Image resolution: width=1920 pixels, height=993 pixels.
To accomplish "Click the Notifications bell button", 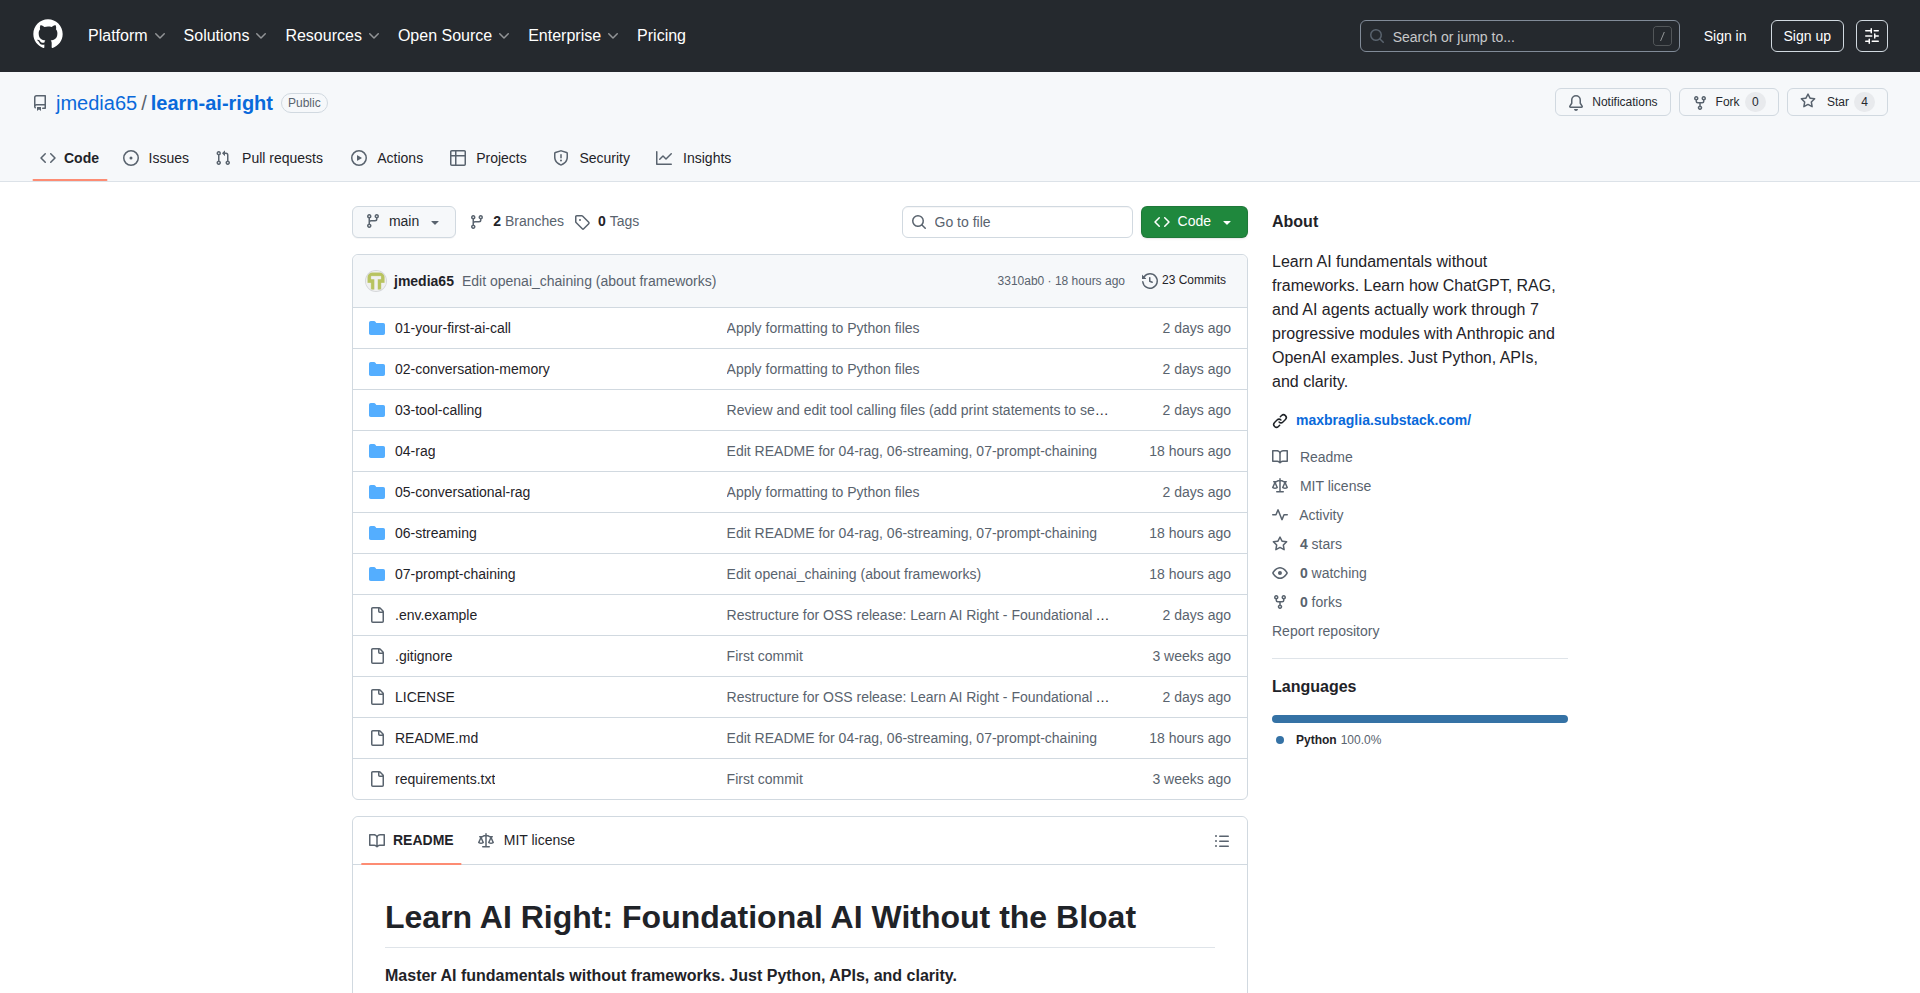I will pyautogui.click(x=1612, y=102).
